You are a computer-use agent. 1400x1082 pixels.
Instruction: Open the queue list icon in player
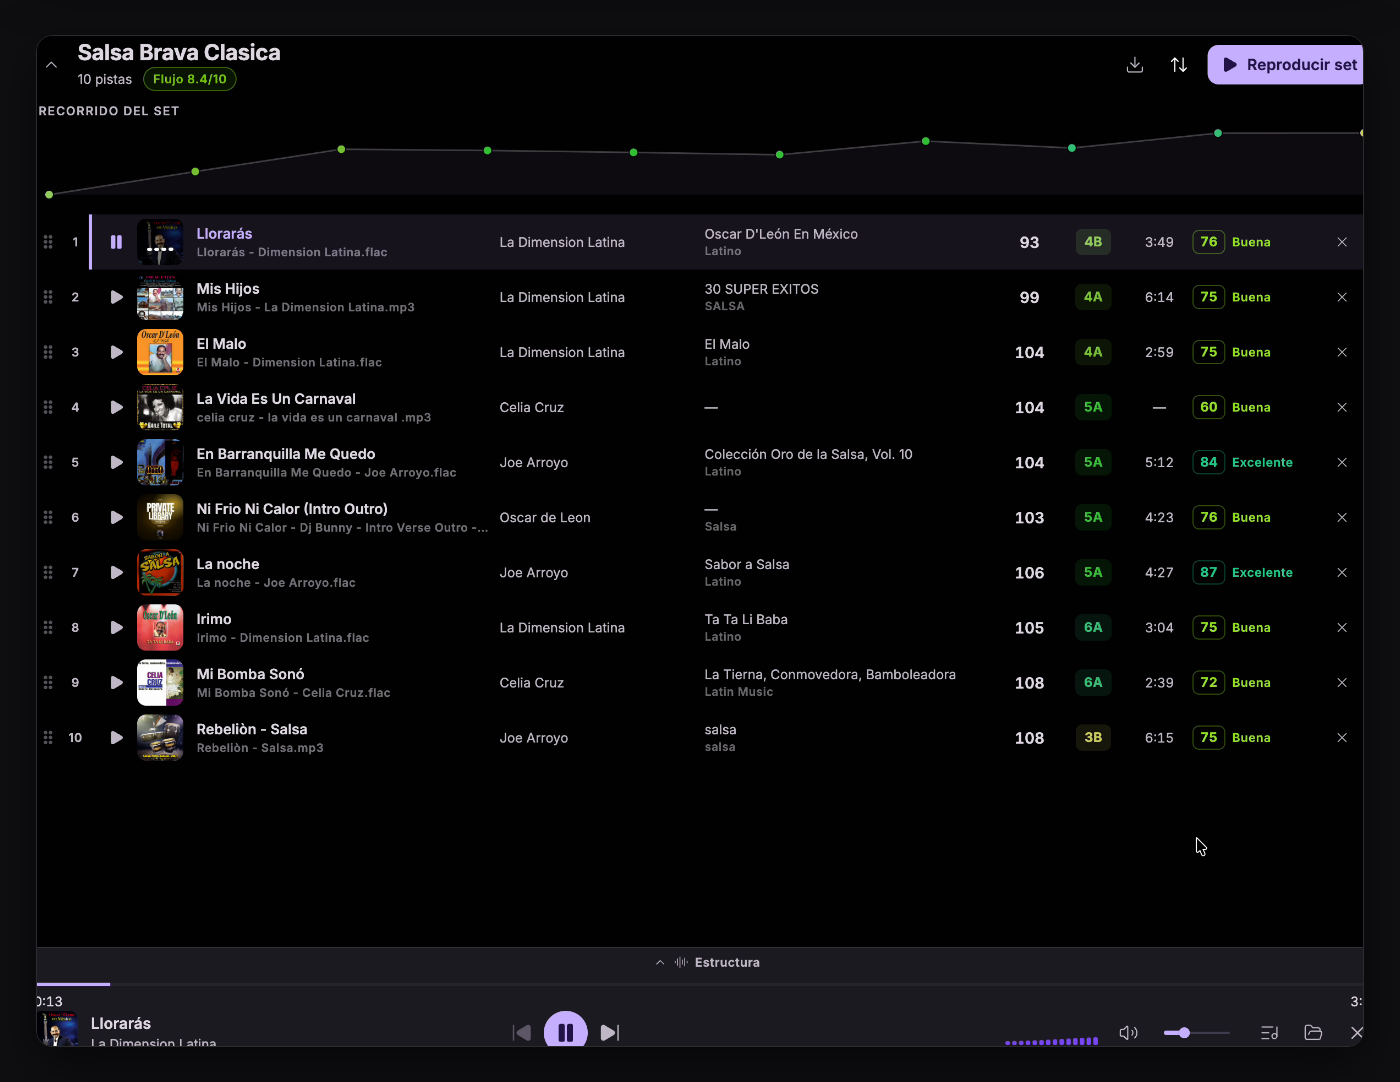(1270, 1033)
